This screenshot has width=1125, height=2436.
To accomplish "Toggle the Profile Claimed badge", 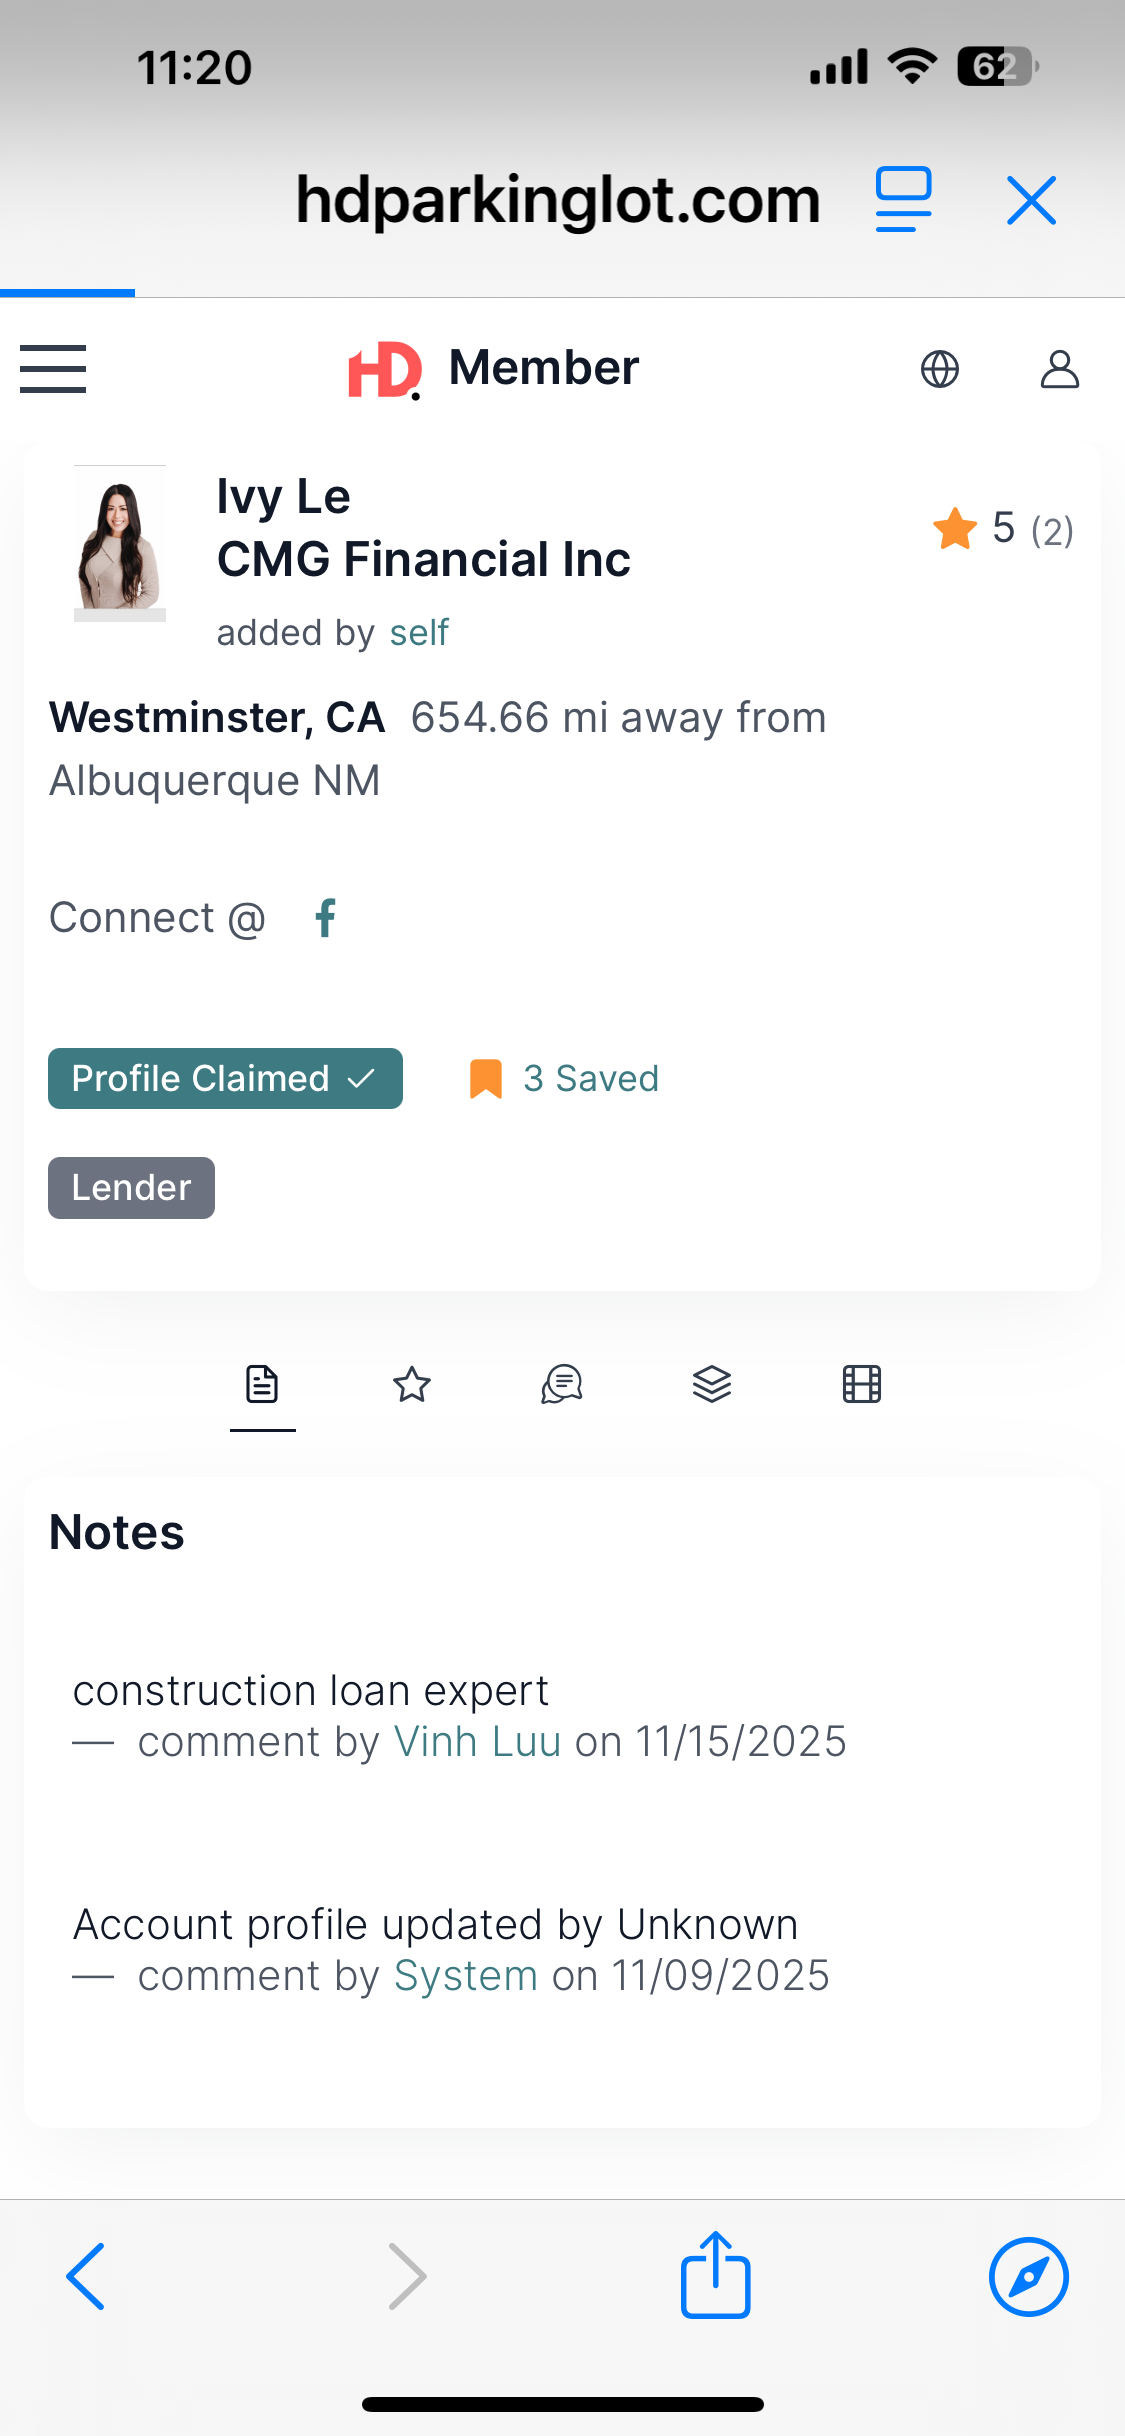I will [x=225, y=1078].
